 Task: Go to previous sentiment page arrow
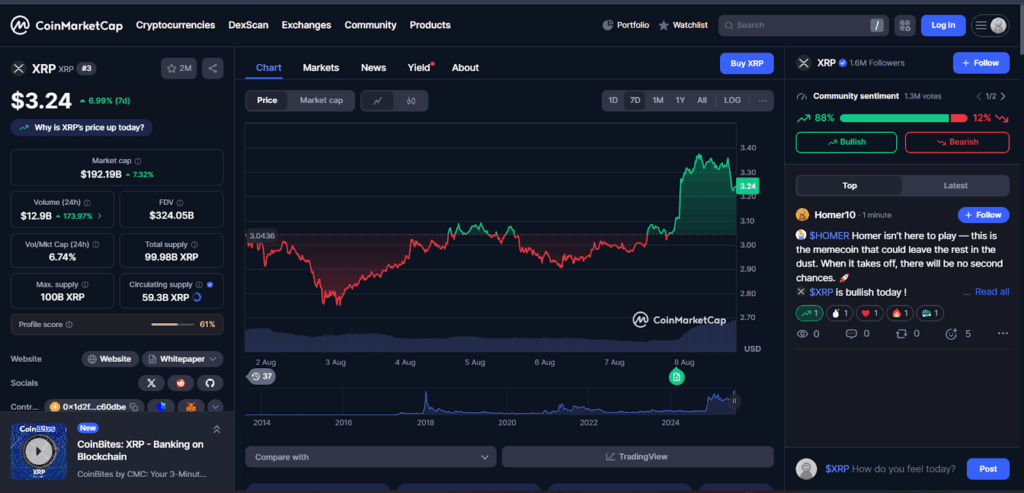(979, 97)
